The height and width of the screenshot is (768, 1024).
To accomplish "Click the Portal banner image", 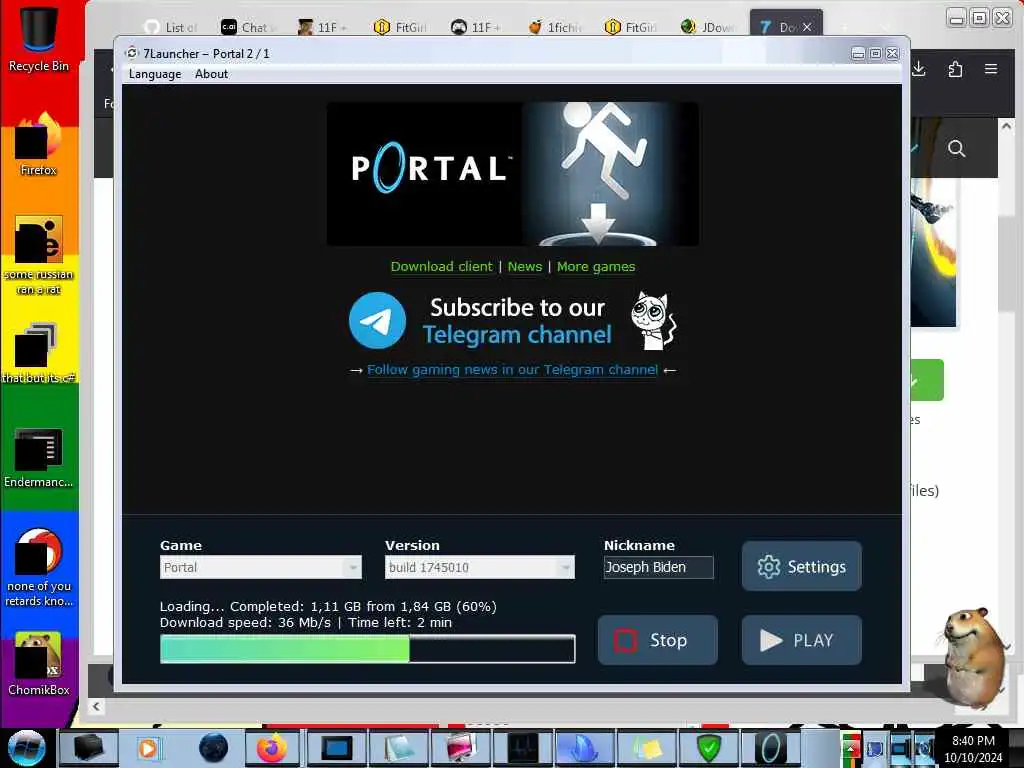I will (513, 174).
